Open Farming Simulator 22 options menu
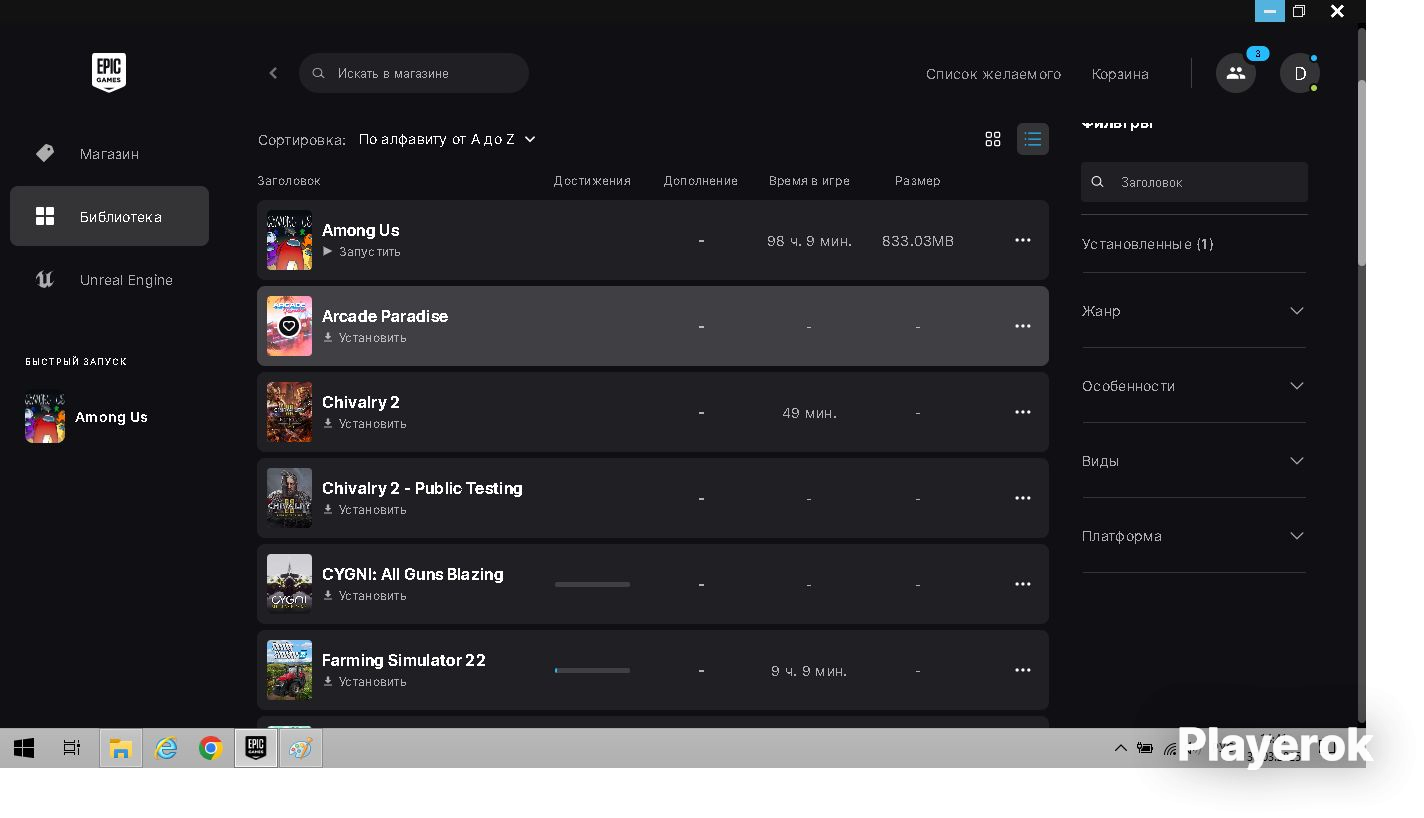The height and width of the screenshot is (818, 1424). [x=1023, y=670]
